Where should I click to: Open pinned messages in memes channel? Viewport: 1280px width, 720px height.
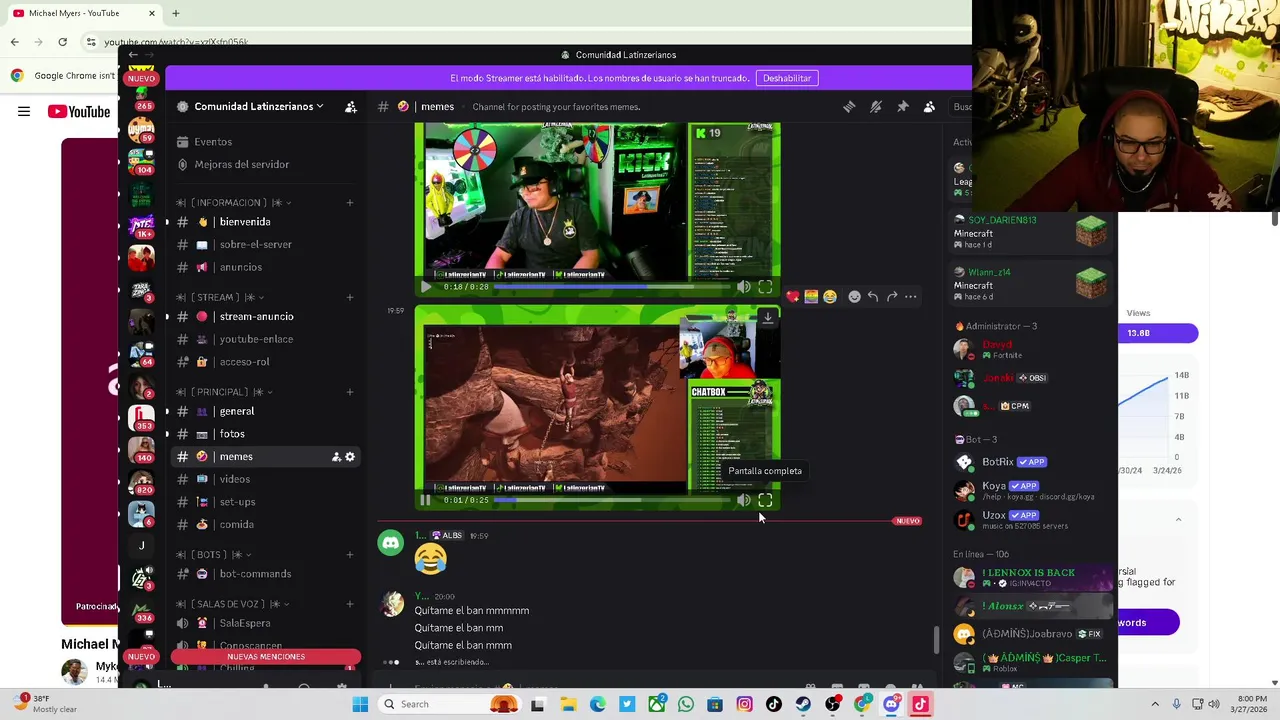[x=902, y=107]
